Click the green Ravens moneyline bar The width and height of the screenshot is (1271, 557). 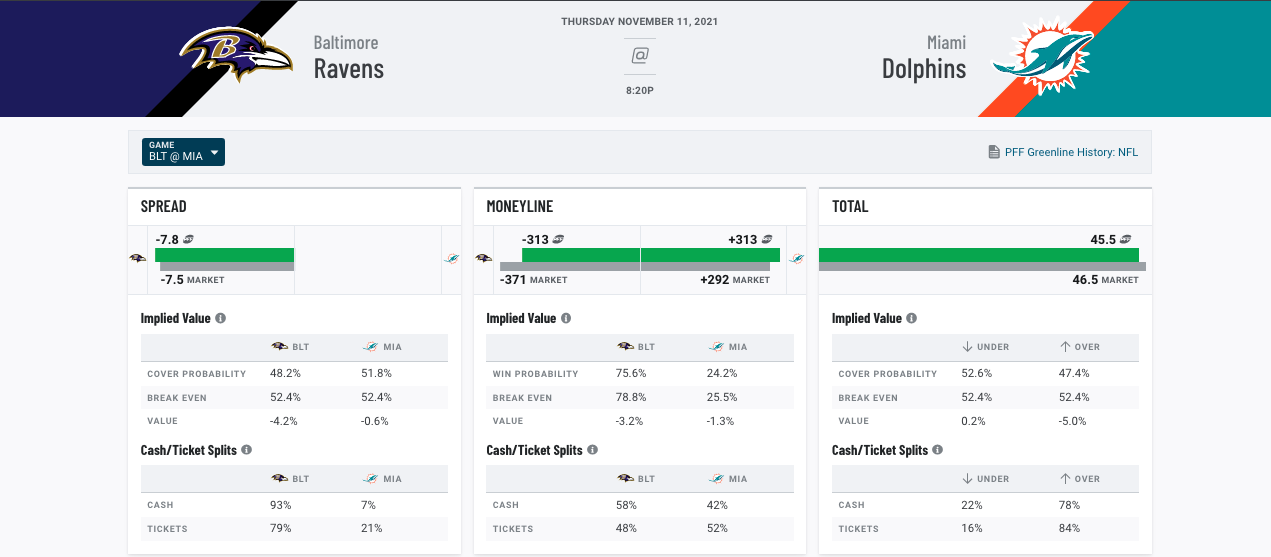580,255
